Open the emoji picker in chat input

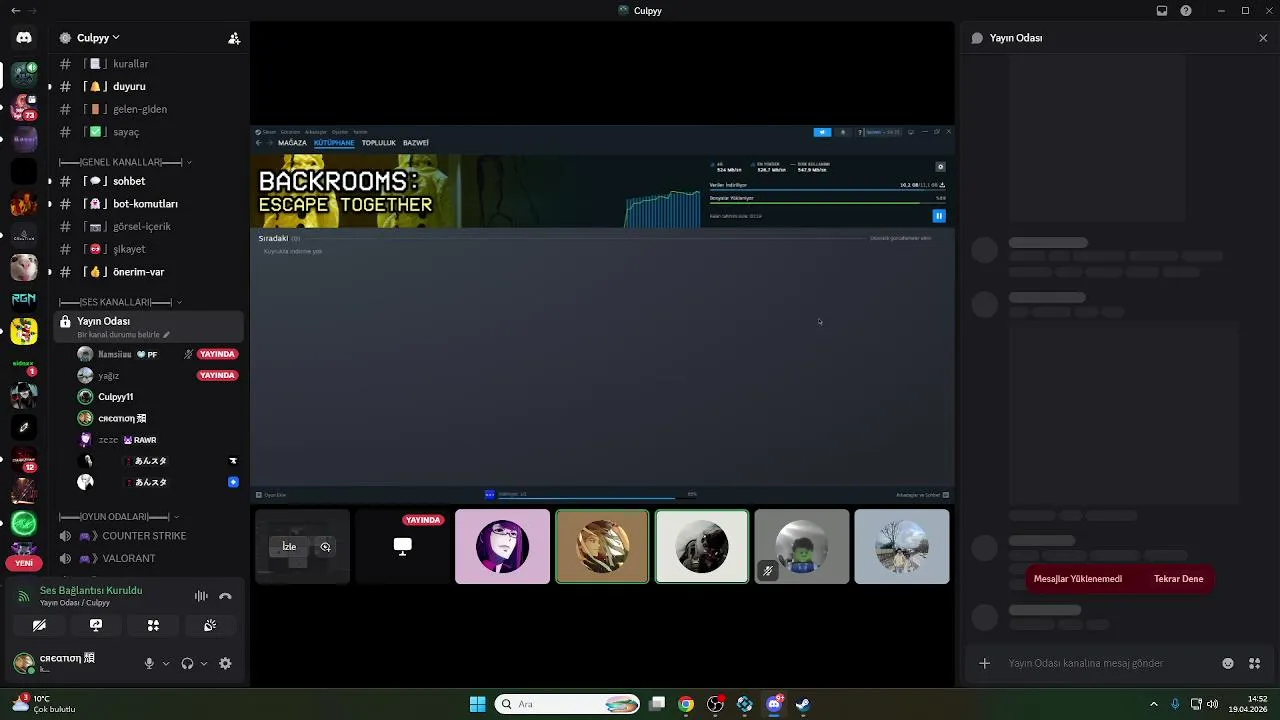click(1228, 663)
